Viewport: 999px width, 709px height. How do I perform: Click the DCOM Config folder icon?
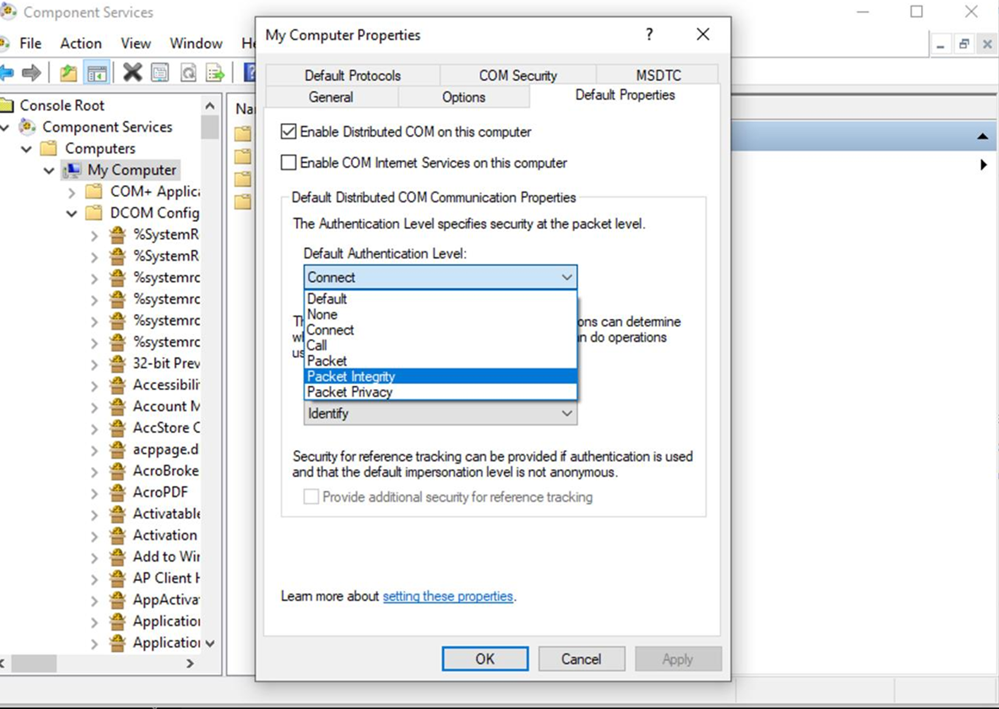click(x=94, y=212)
